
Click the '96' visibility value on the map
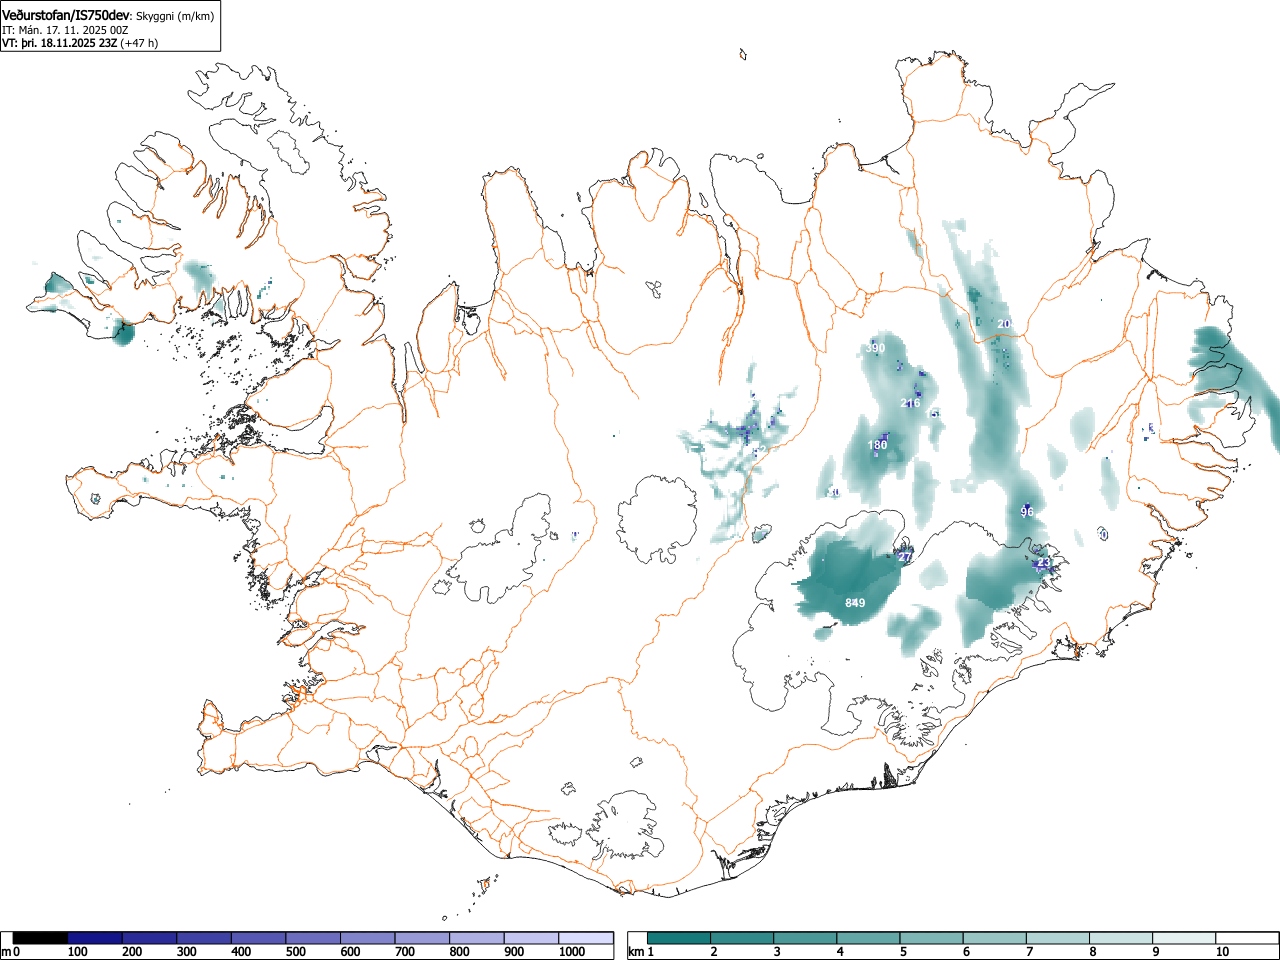1027,512
